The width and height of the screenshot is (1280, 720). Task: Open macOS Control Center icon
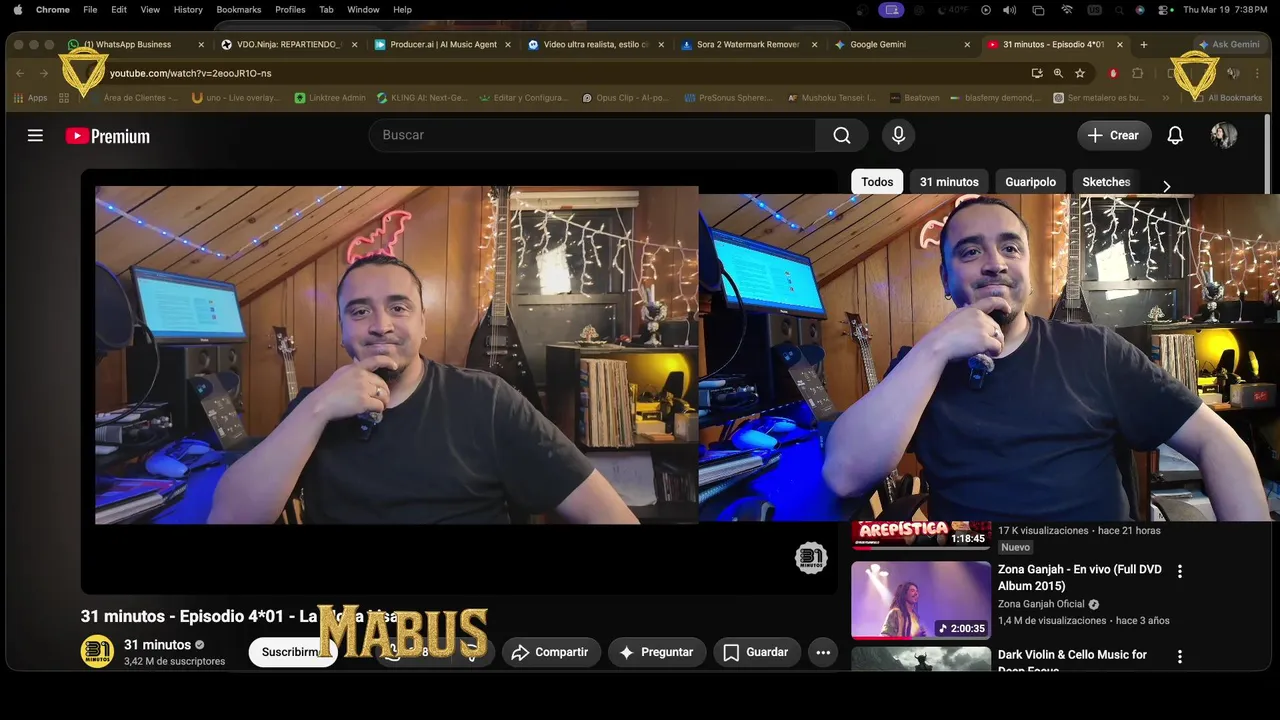1165,9
